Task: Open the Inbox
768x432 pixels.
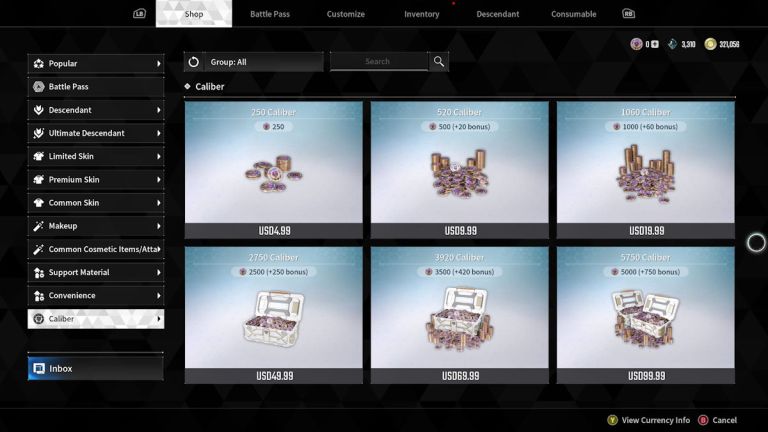Action: pos(96,368)
